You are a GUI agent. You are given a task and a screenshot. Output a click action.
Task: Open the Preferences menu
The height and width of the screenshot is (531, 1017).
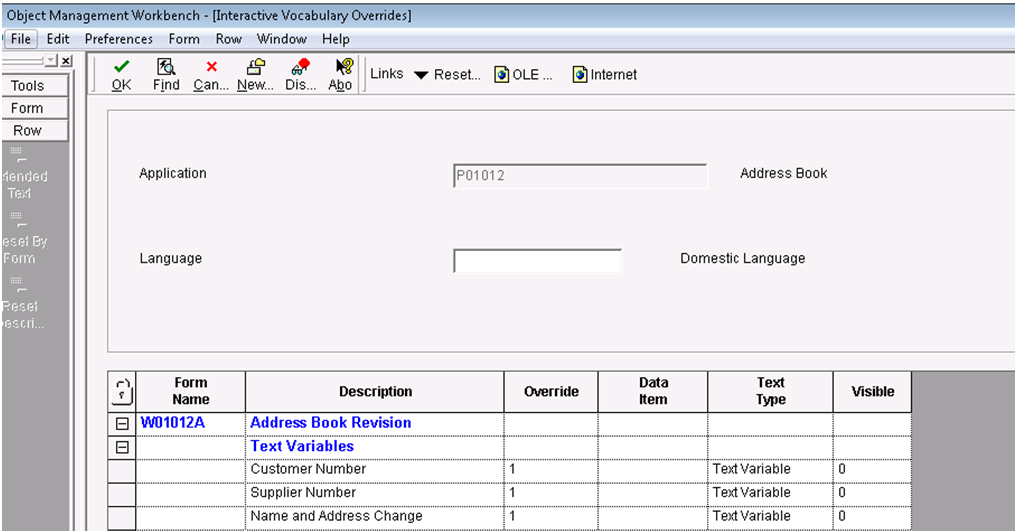tap(118, 39)
